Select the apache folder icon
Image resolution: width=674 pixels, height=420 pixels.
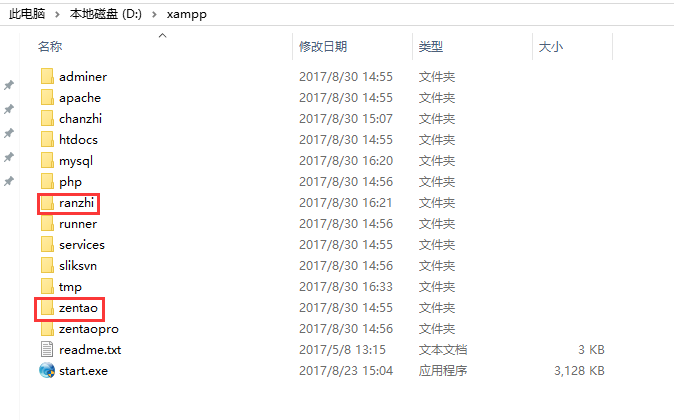pyautogui.click(x=47, y=98)
